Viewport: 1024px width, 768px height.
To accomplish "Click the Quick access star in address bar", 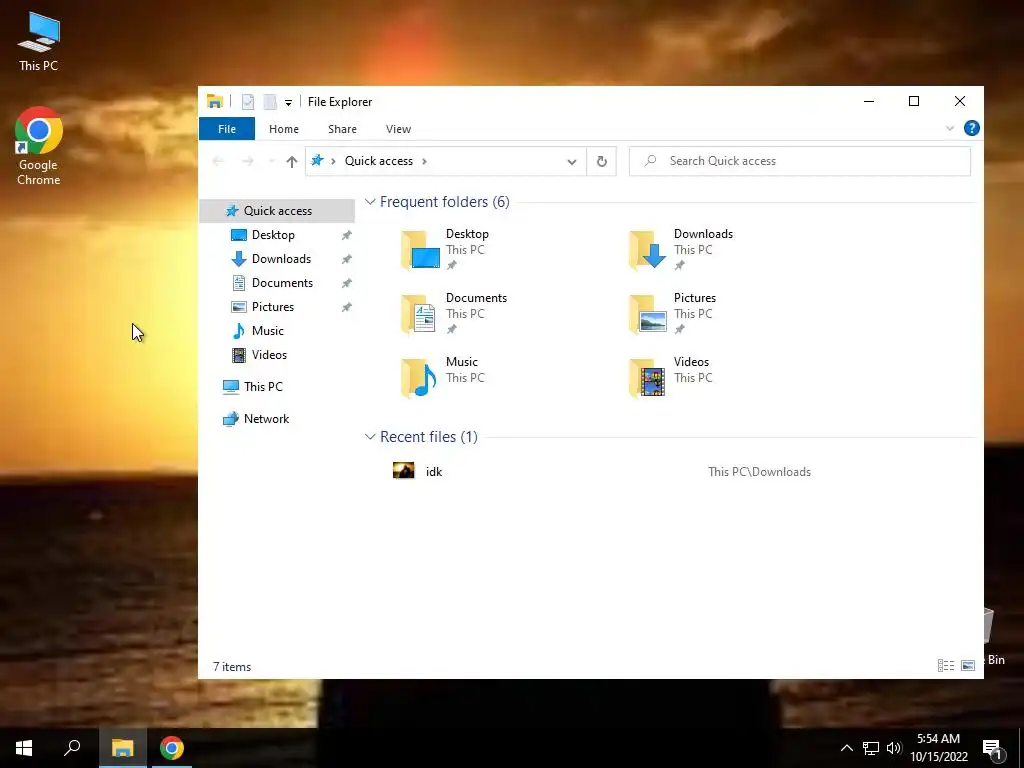I will pos(317,161).
